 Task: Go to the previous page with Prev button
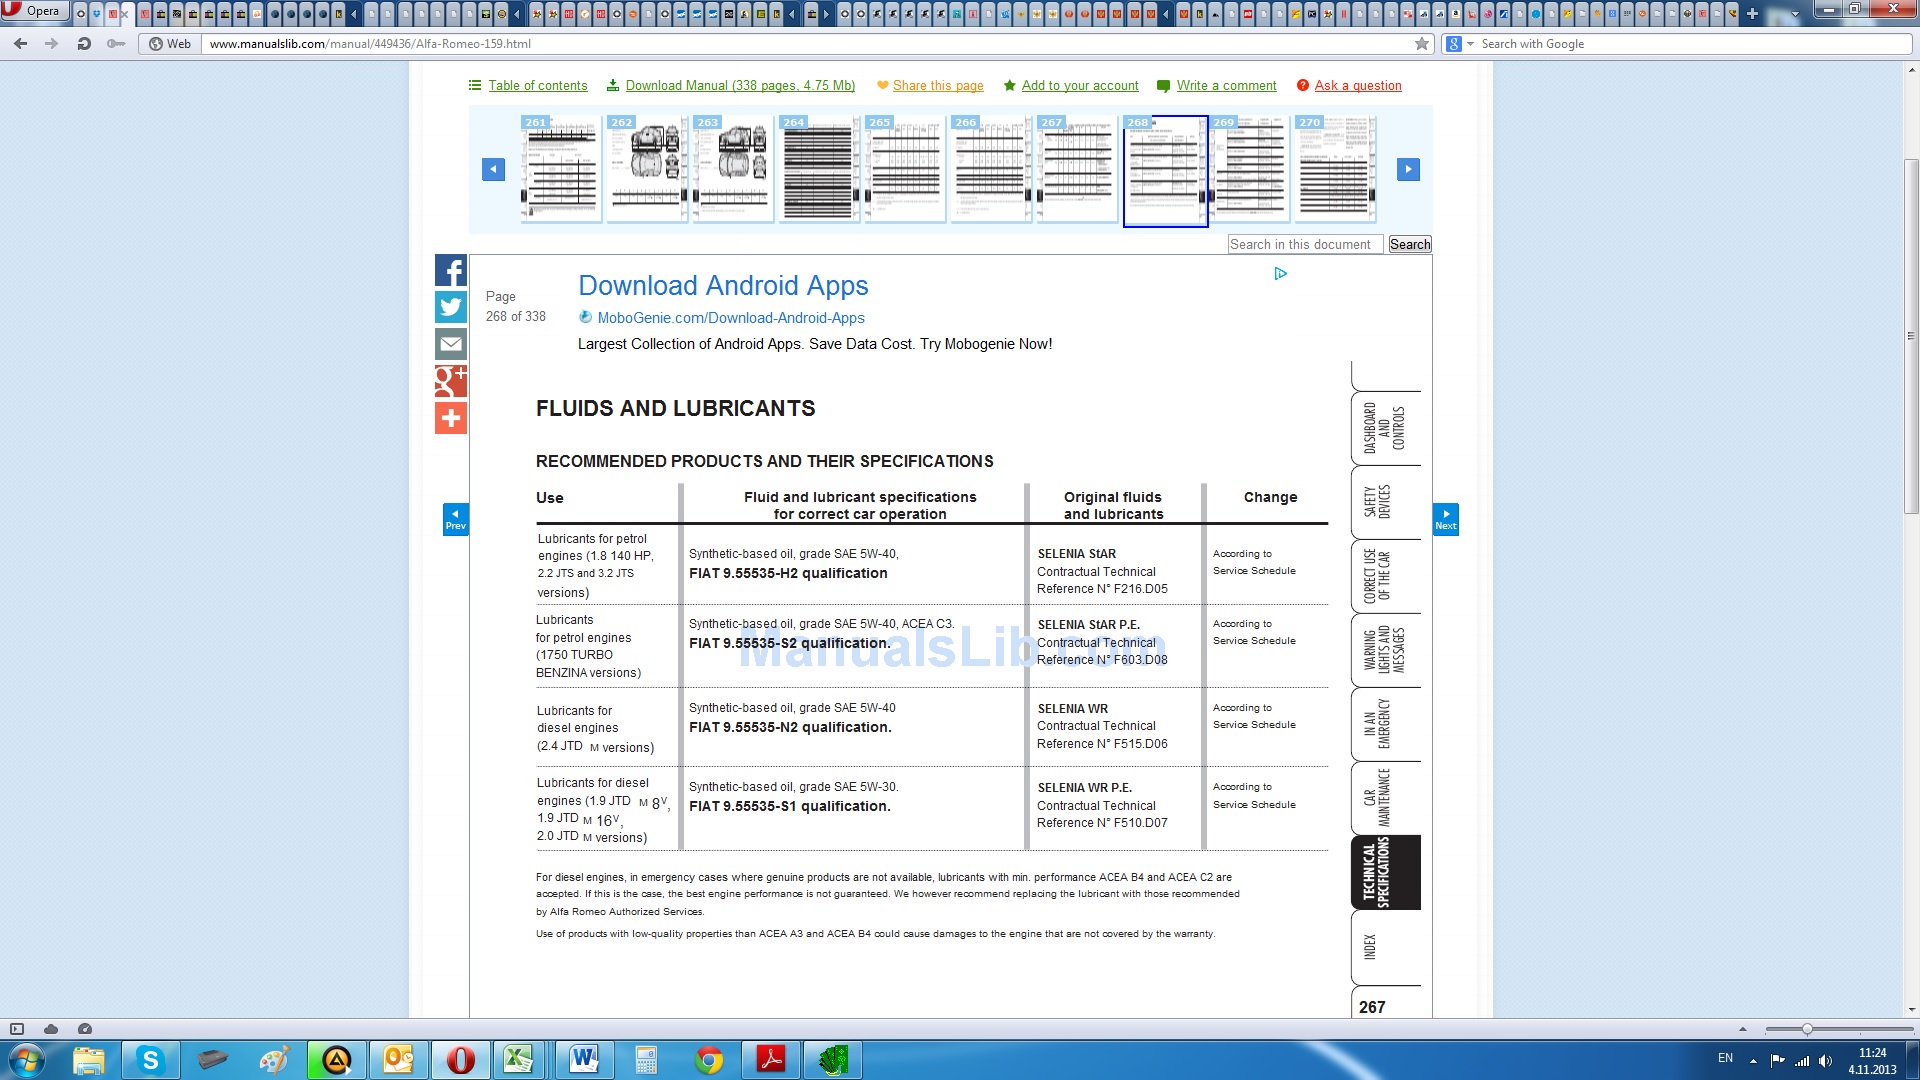[x=456, y=519]
